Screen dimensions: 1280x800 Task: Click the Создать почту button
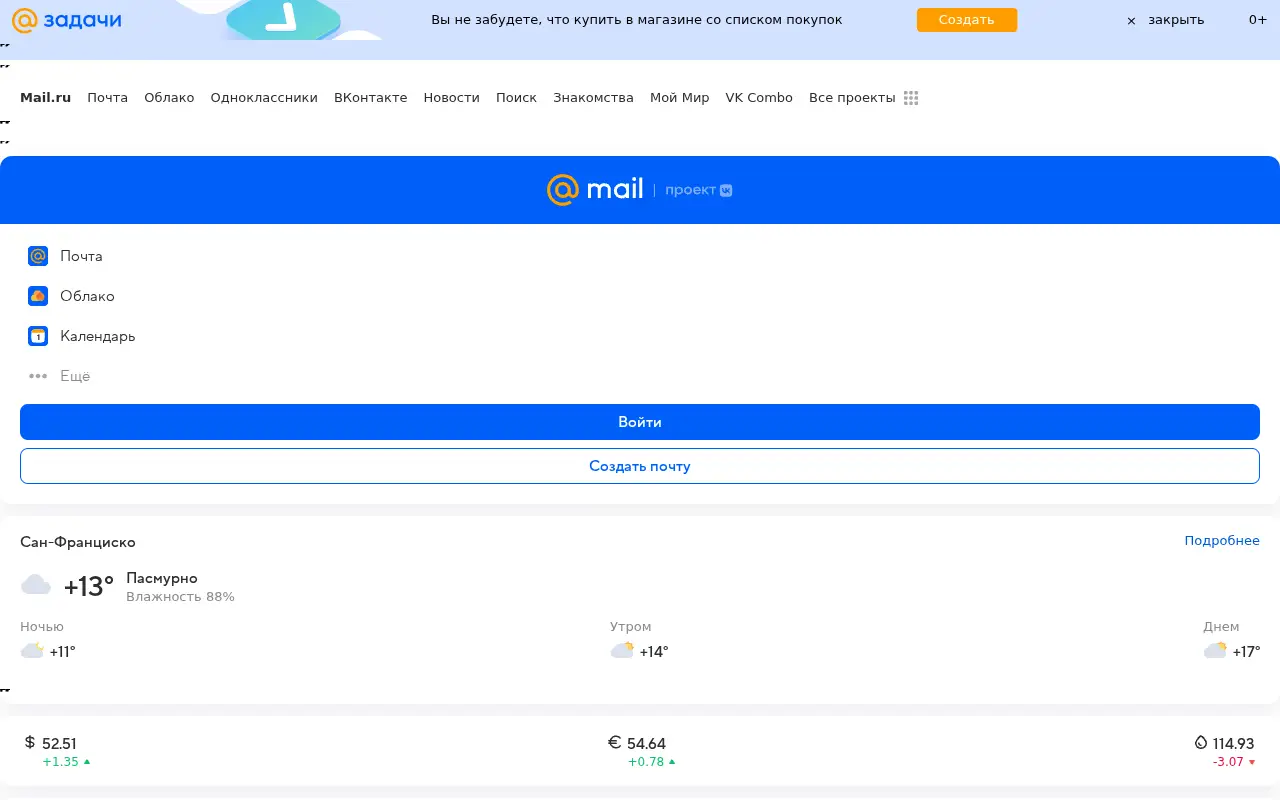tap(640, 466)
